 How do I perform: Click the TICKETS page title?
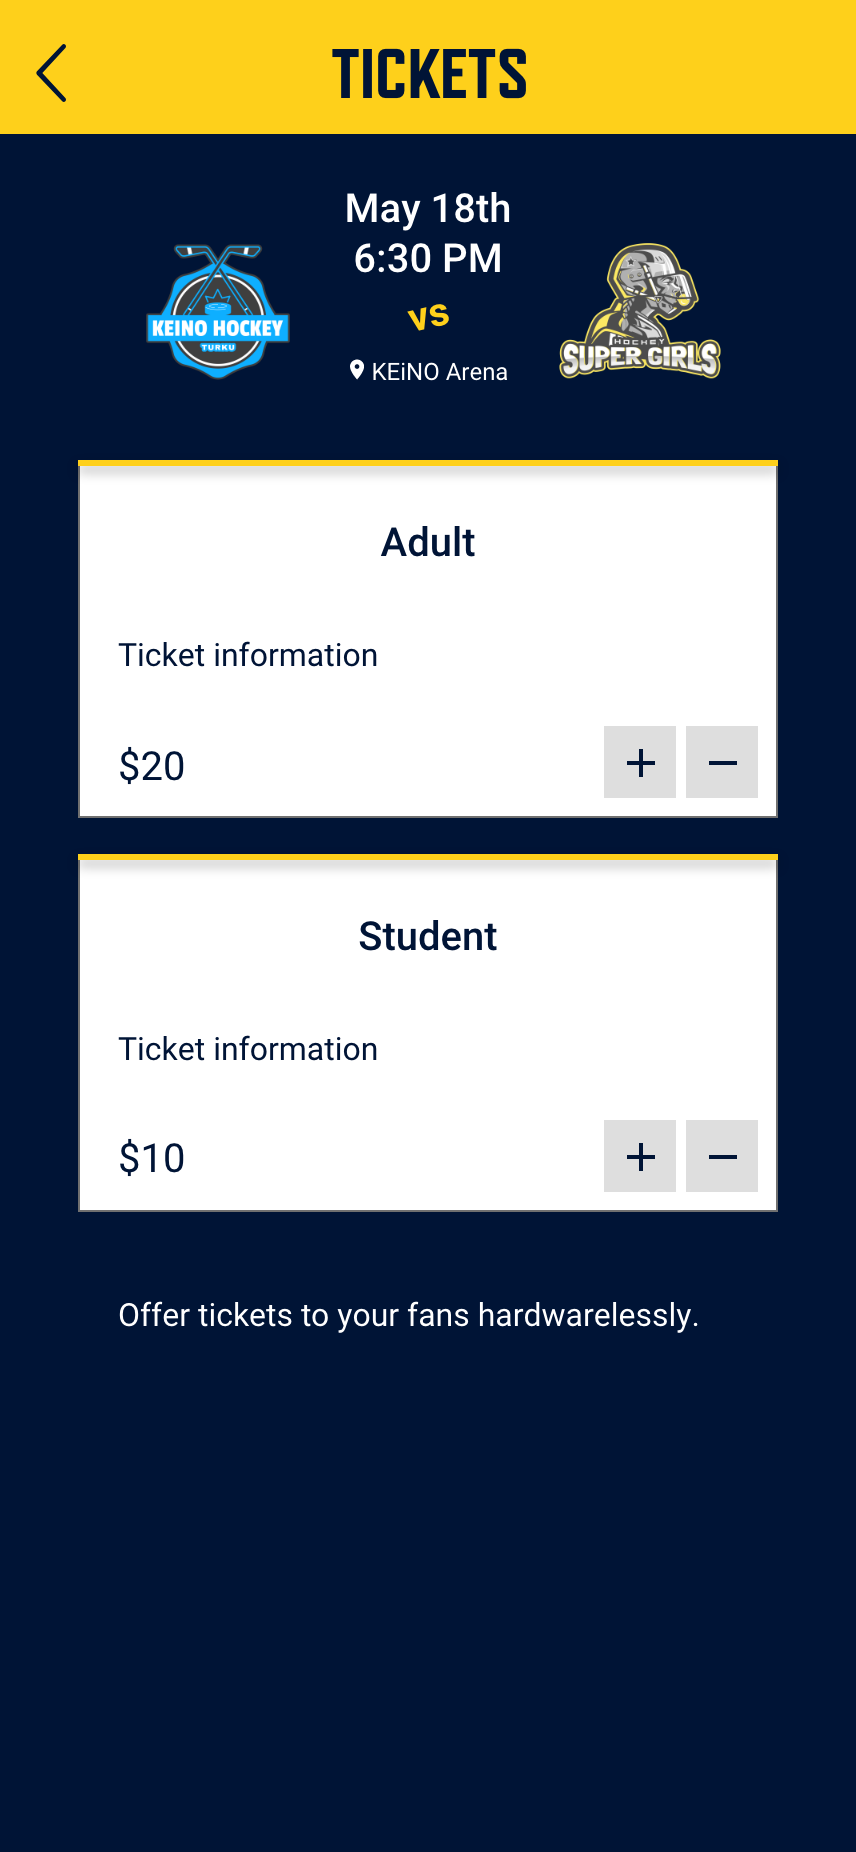429,74
